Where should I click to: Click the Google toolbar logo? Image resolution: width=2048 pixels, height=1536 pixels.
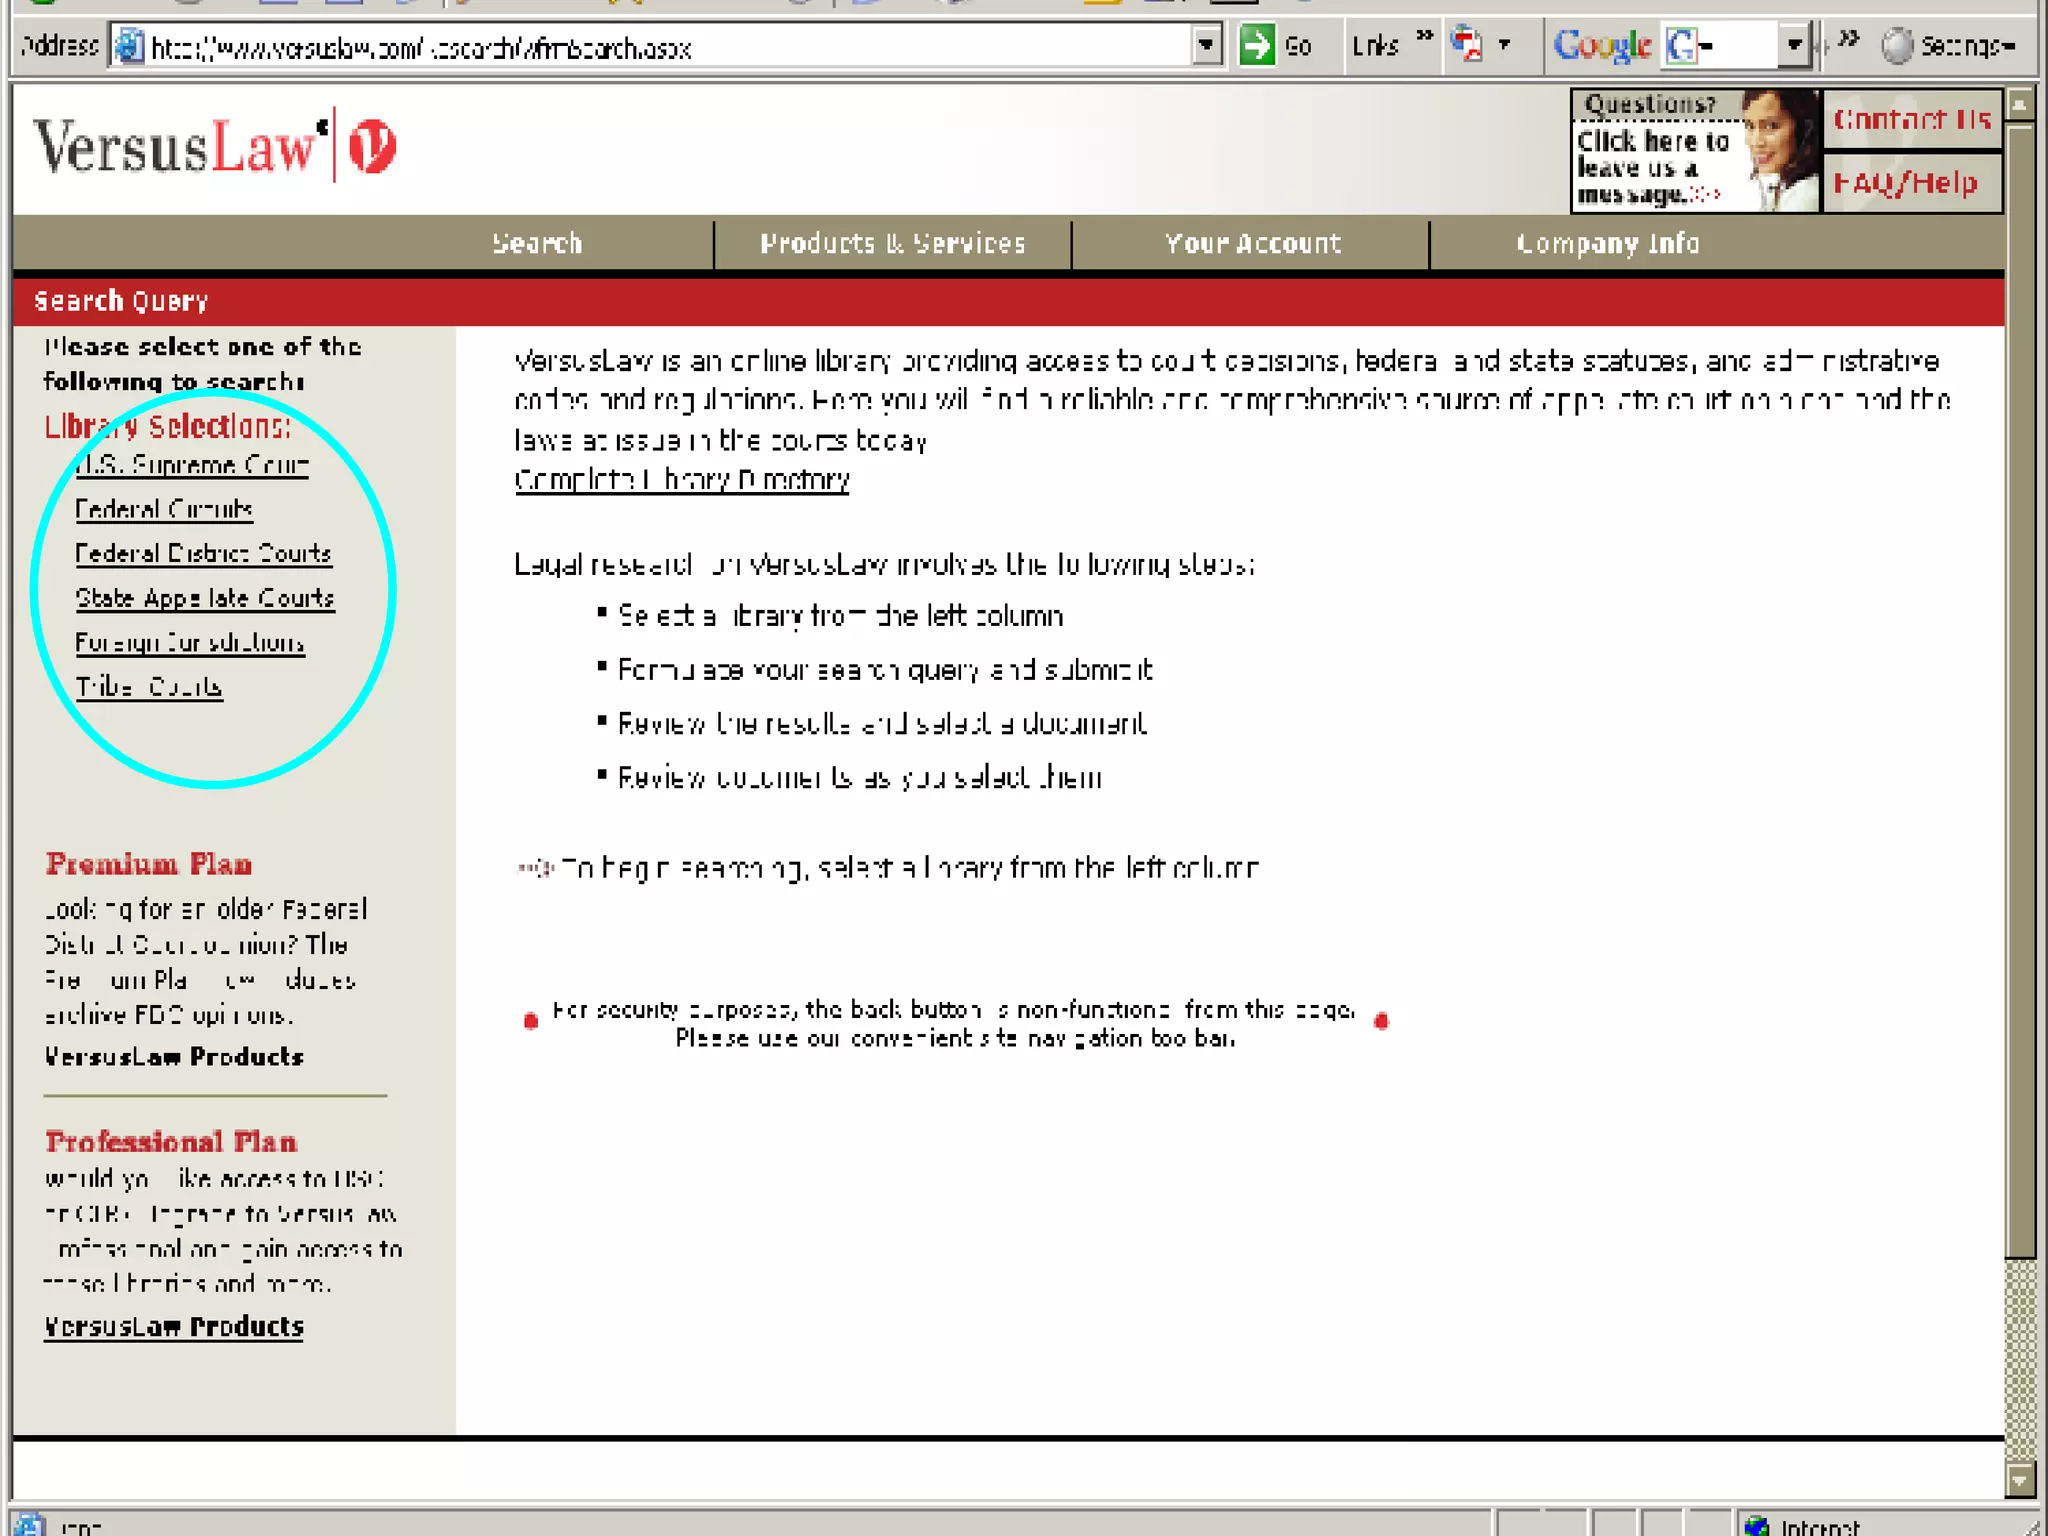pyautogui.click(x=1602, y=46)
